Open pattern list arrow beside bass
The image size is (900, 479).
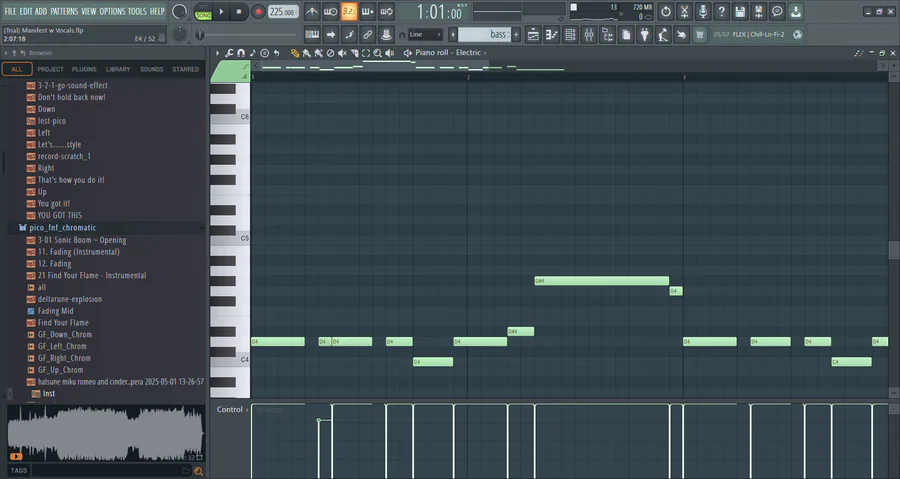(x=453, y=35)
